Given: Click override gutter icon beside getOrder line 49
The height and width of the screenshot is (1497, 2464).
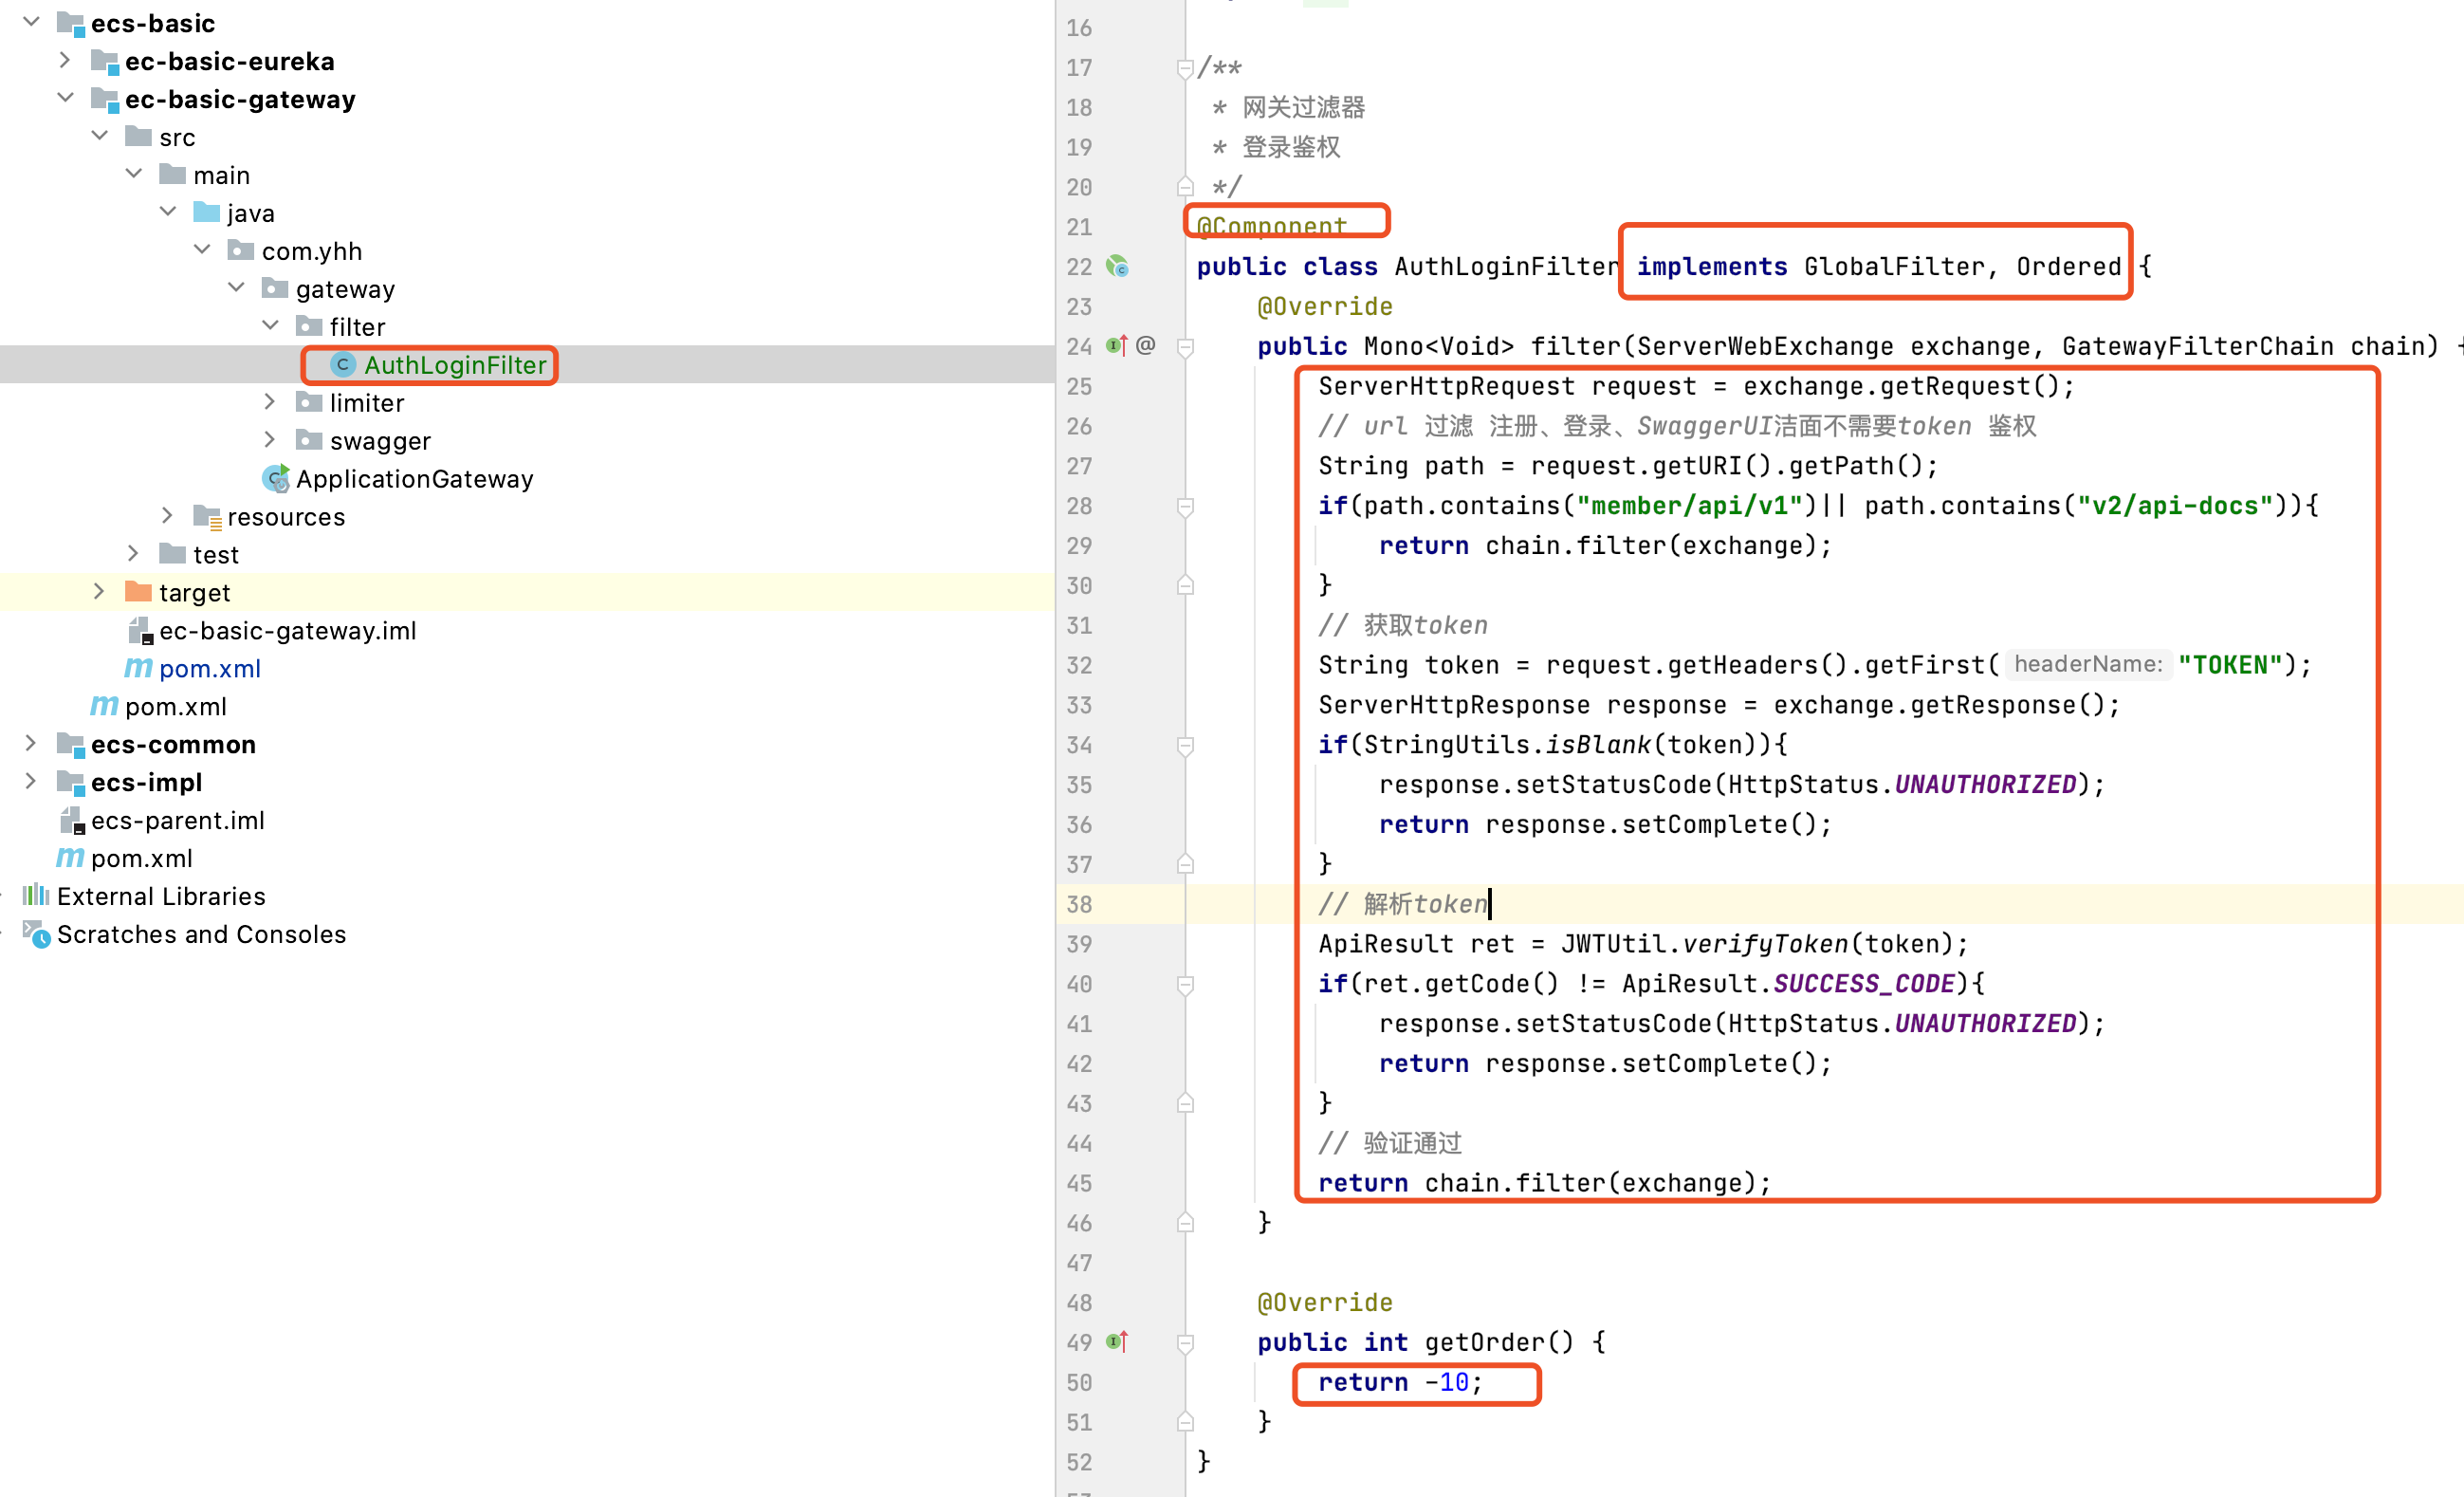Looking at the screenshot, I should [1116, 1342].
